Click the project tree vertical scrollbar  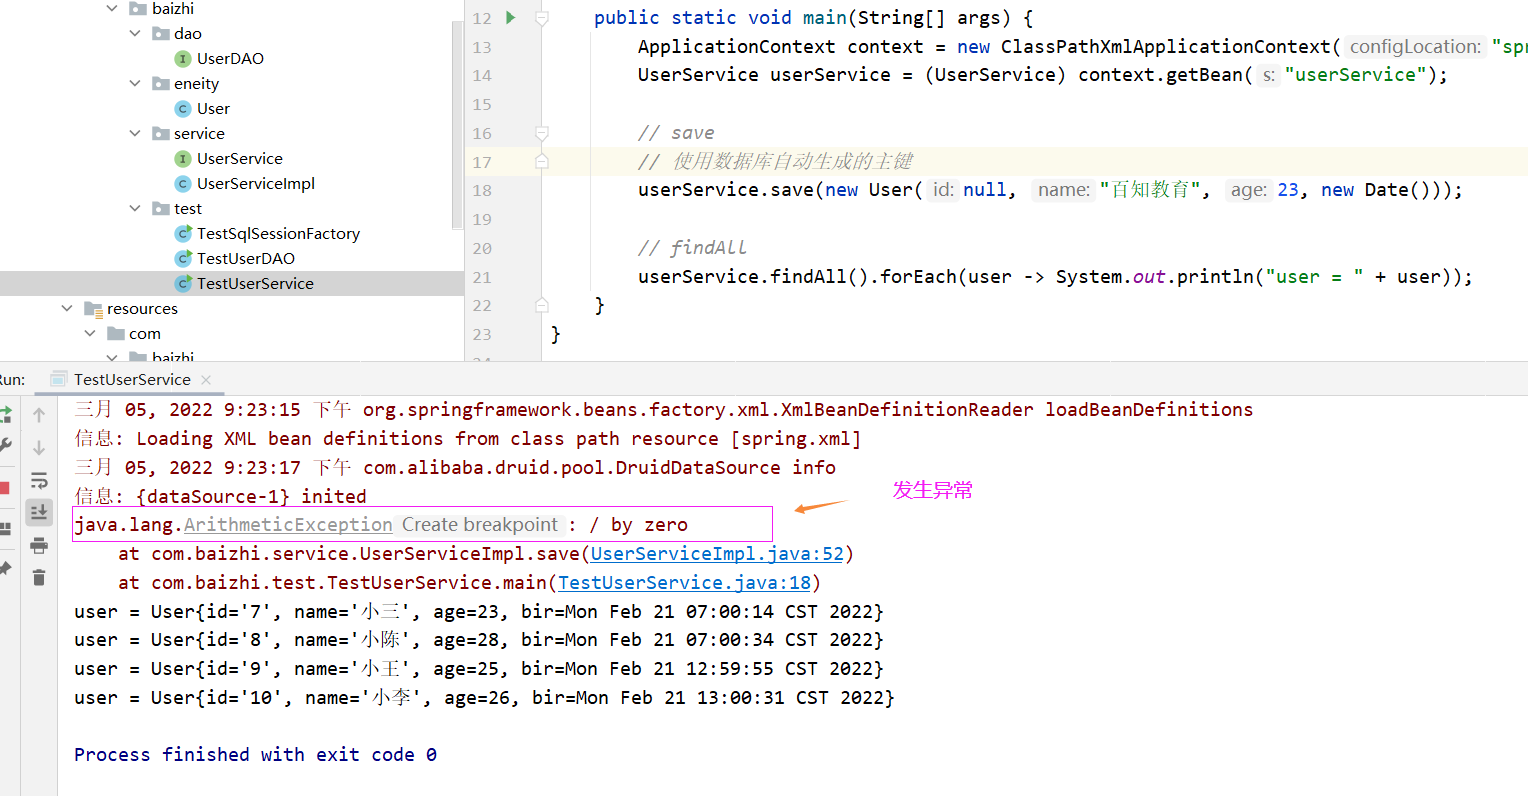(458, 125)
